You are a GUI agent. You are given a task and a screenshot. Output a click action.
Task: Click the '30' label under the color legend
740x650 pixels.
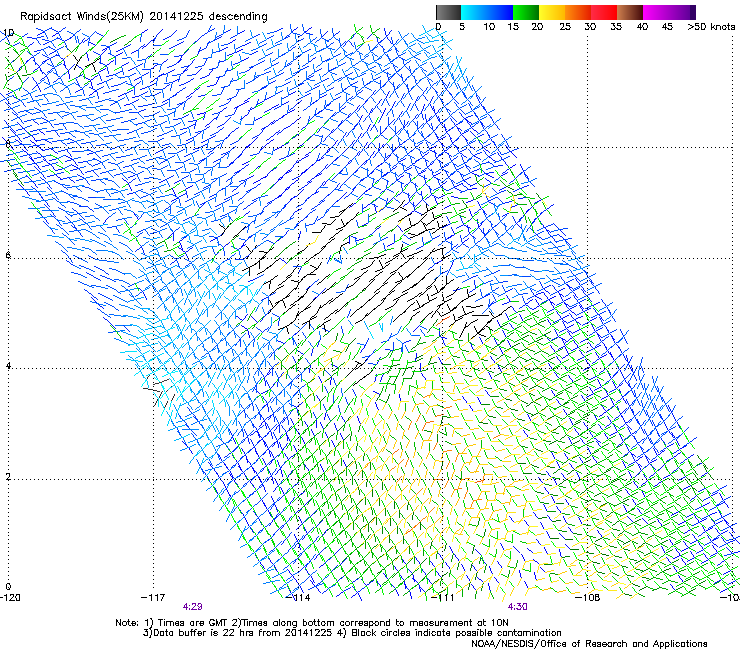pyautogui.click(x=590, y=27)
